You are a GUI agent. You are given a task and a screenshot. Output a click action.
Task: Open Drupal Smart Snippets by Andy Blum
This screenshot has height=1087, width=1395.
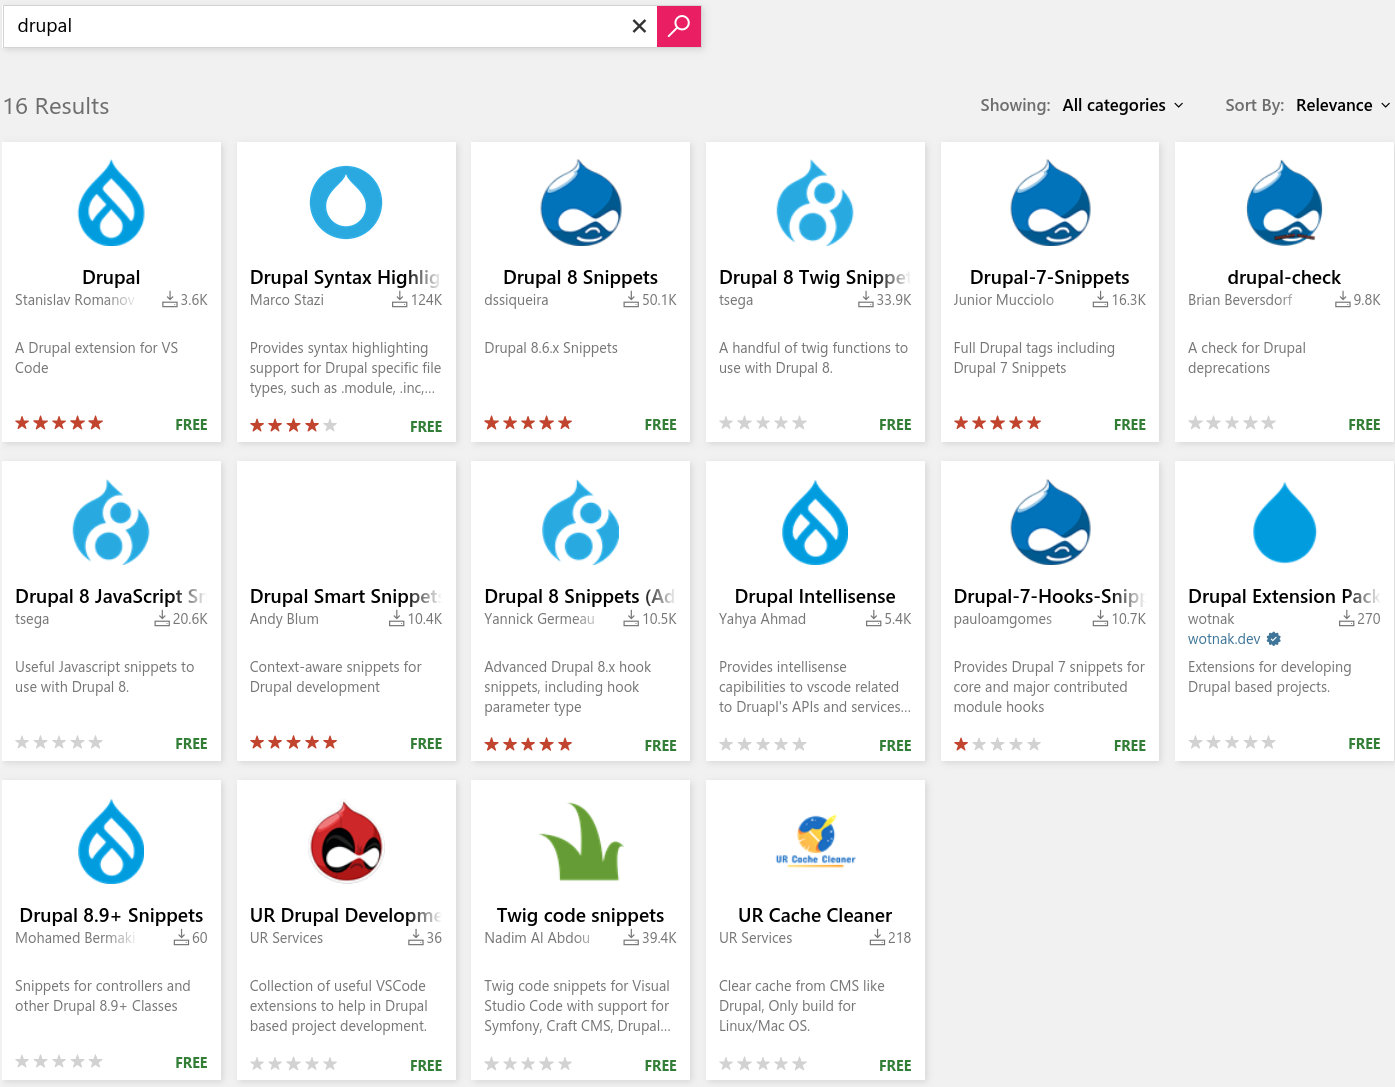(x=346, y=596)
